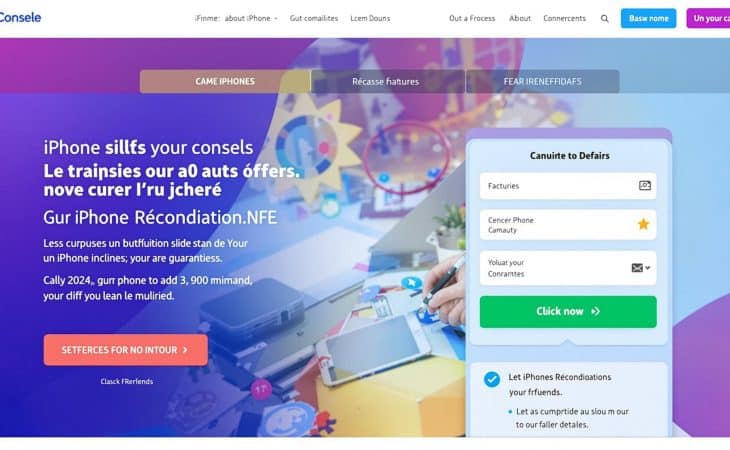The height and width of the screenshot is (450, 730).
Task: Open the Connercents menu item
Action: pyautogui.click(x=564, y=19)
